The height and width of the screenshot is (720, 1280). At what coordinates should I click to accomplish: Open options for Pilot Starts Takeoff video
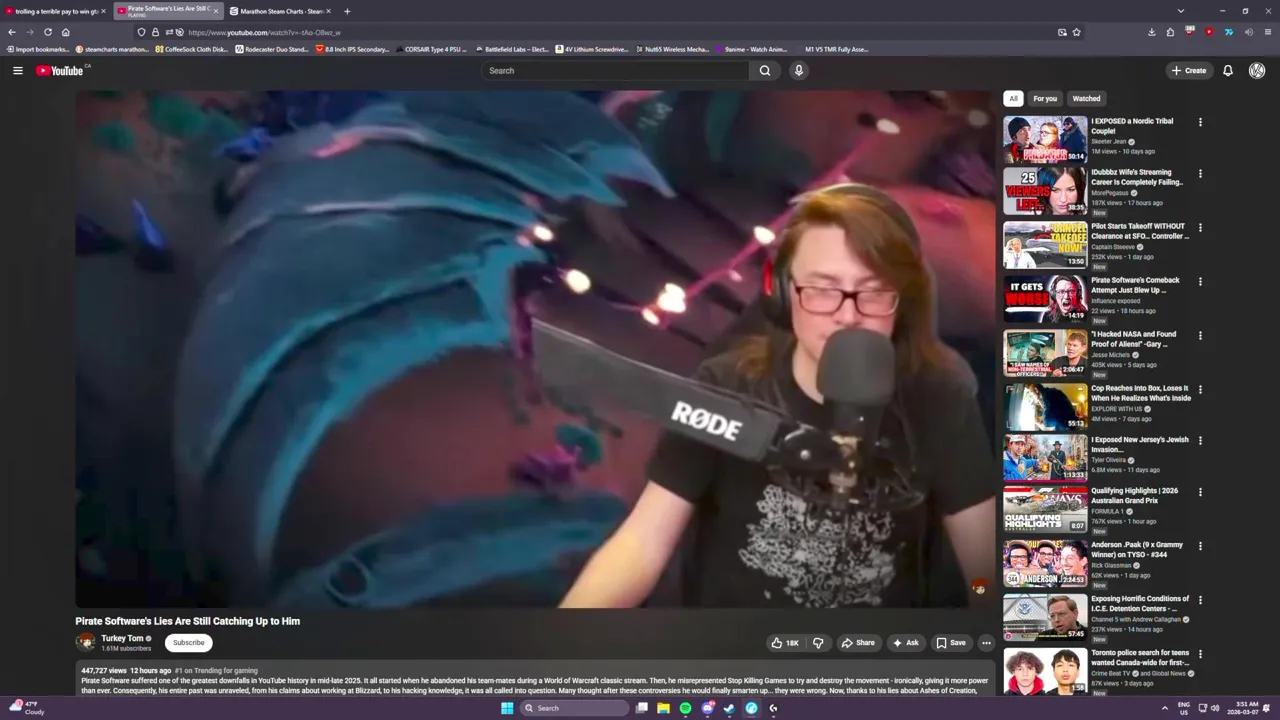[x=1200, y=228]
